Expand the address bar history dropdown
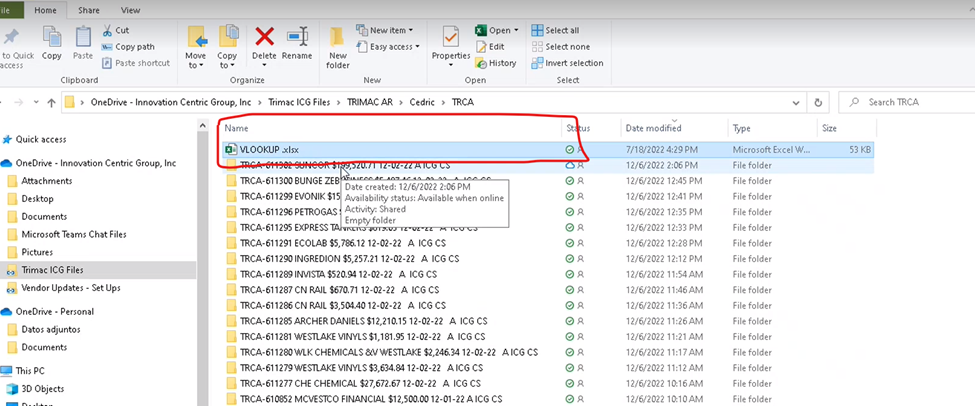This screenshot has width=975, height=406. 796,103
